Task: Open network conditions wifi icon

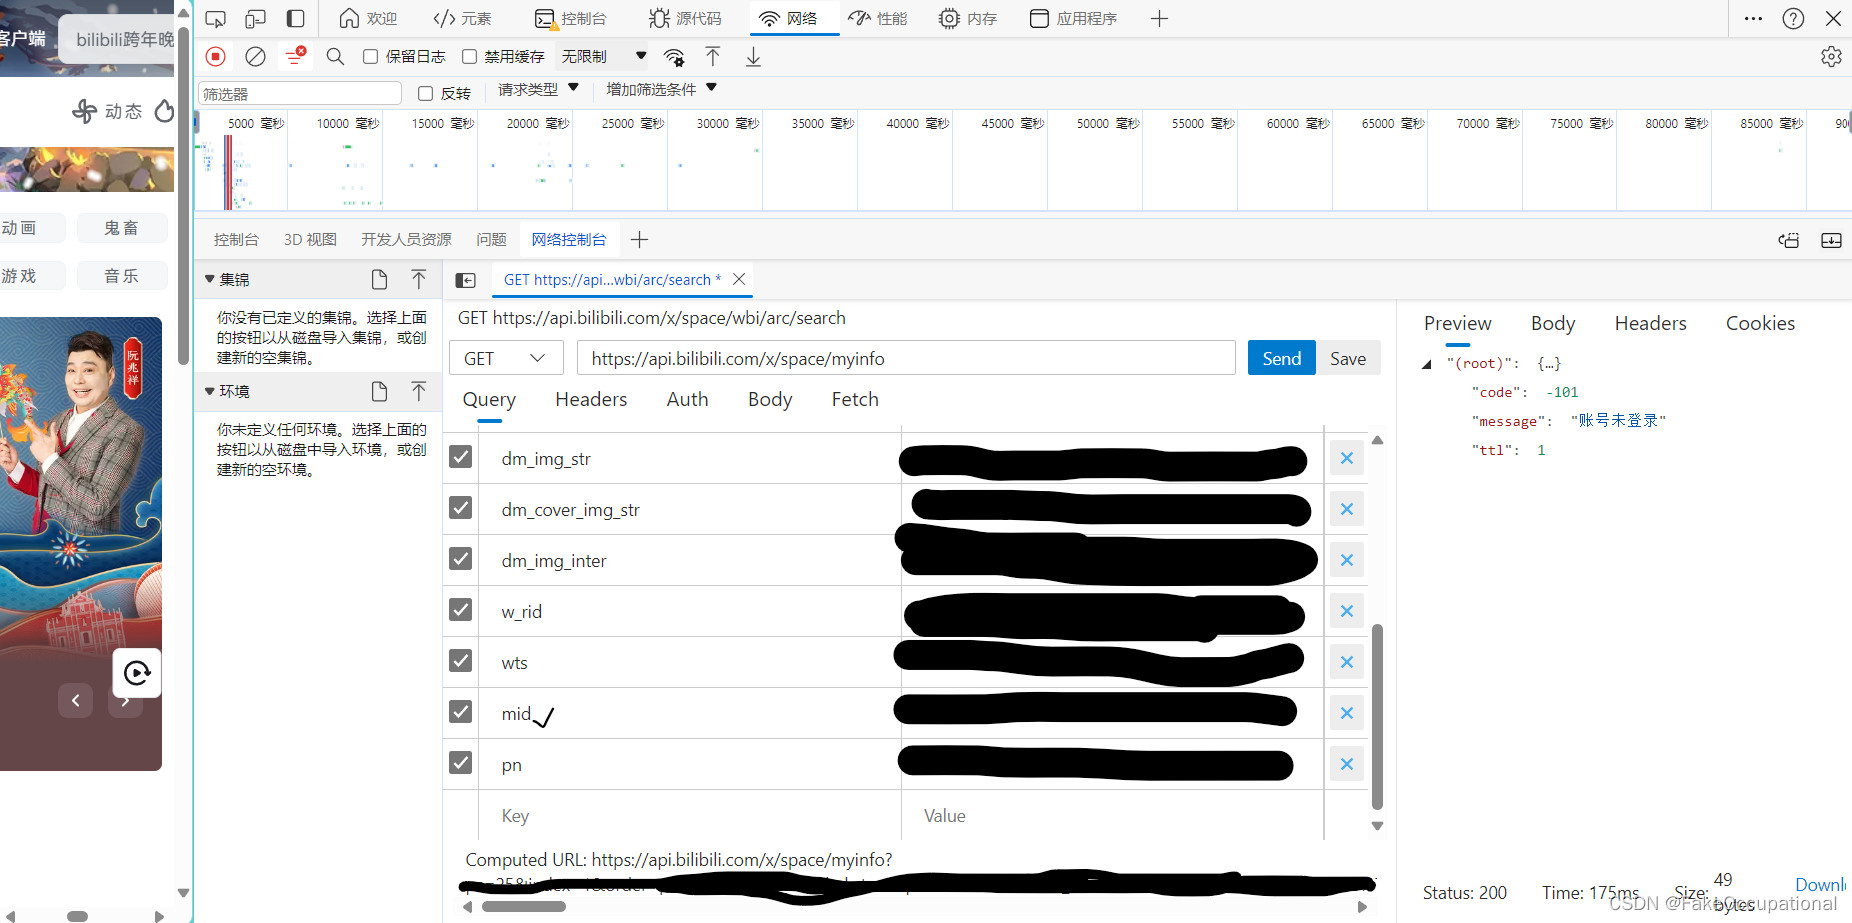Action: tap(674, 57)
